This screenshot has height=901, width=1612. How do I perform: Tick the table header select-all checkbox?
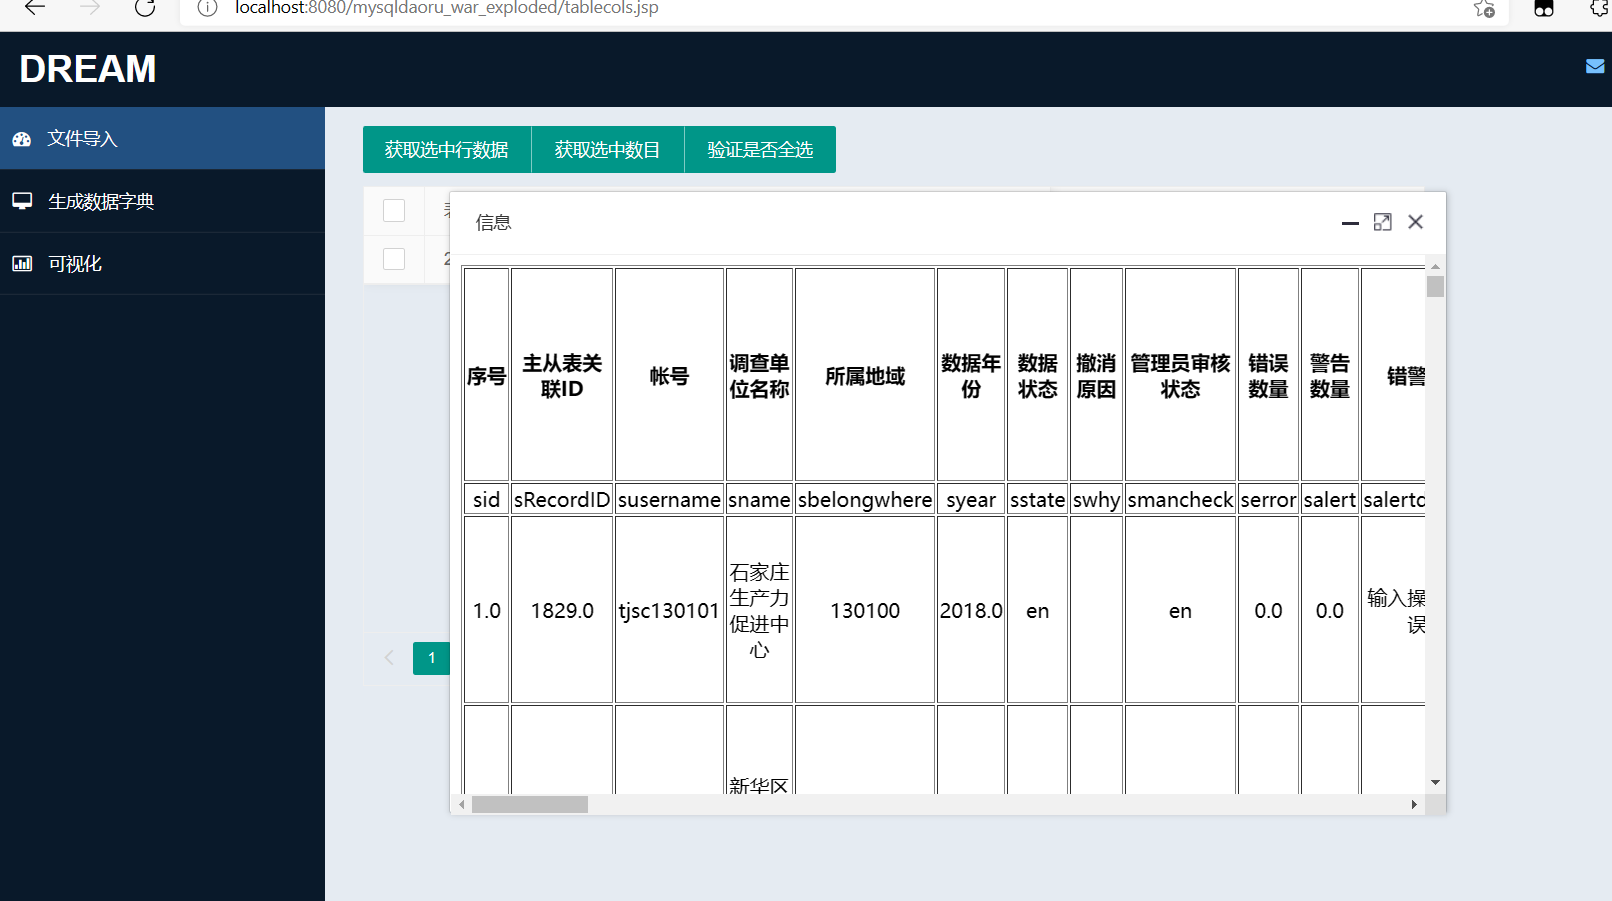pos(394,210)
